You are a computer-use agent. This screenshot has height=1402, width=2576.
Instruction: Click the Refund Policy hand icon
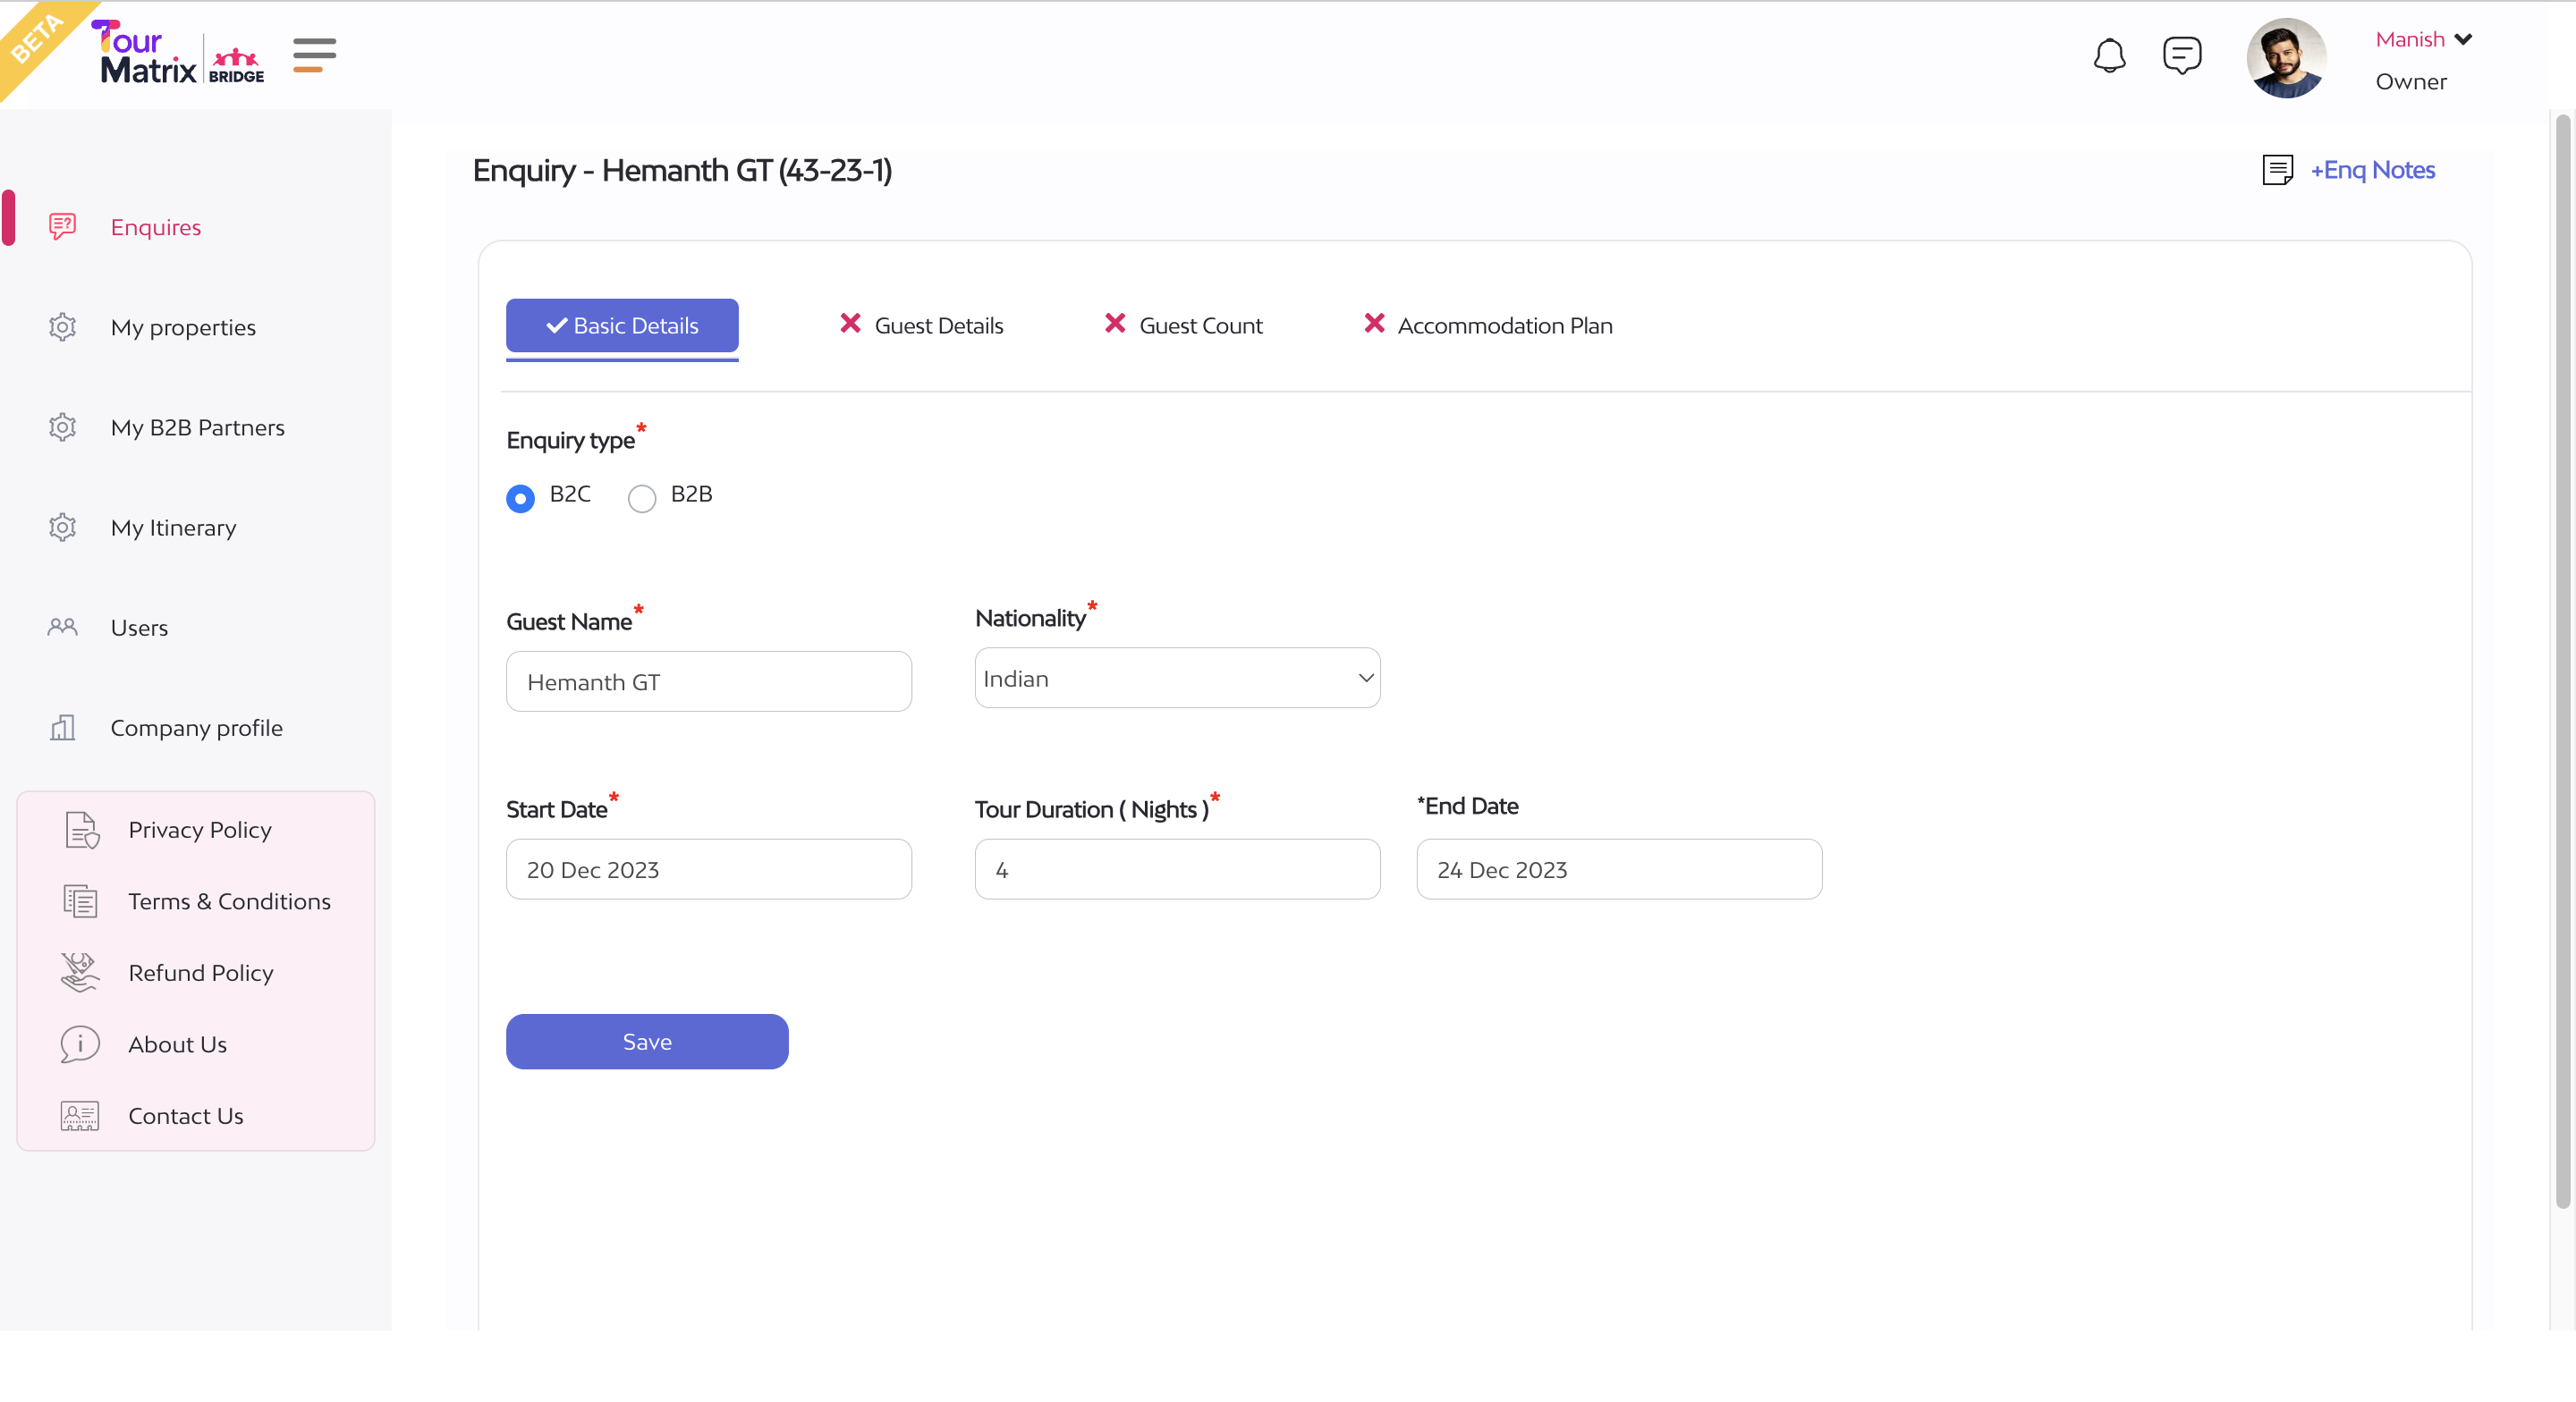tap(80, 972)
